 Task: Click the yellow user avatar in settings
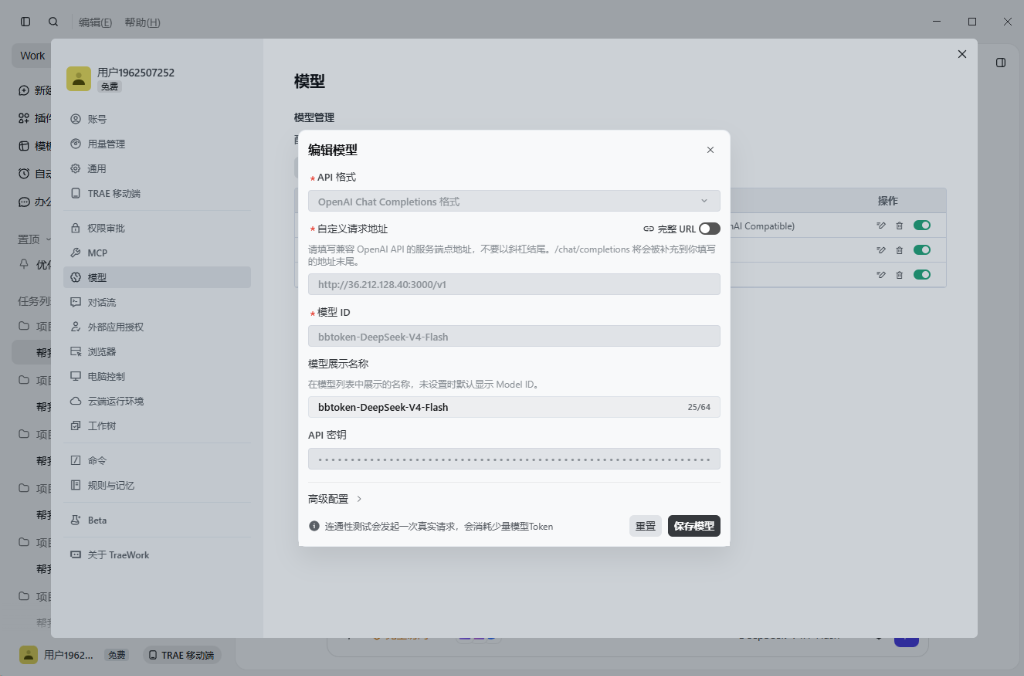click(x=78, y=79)
